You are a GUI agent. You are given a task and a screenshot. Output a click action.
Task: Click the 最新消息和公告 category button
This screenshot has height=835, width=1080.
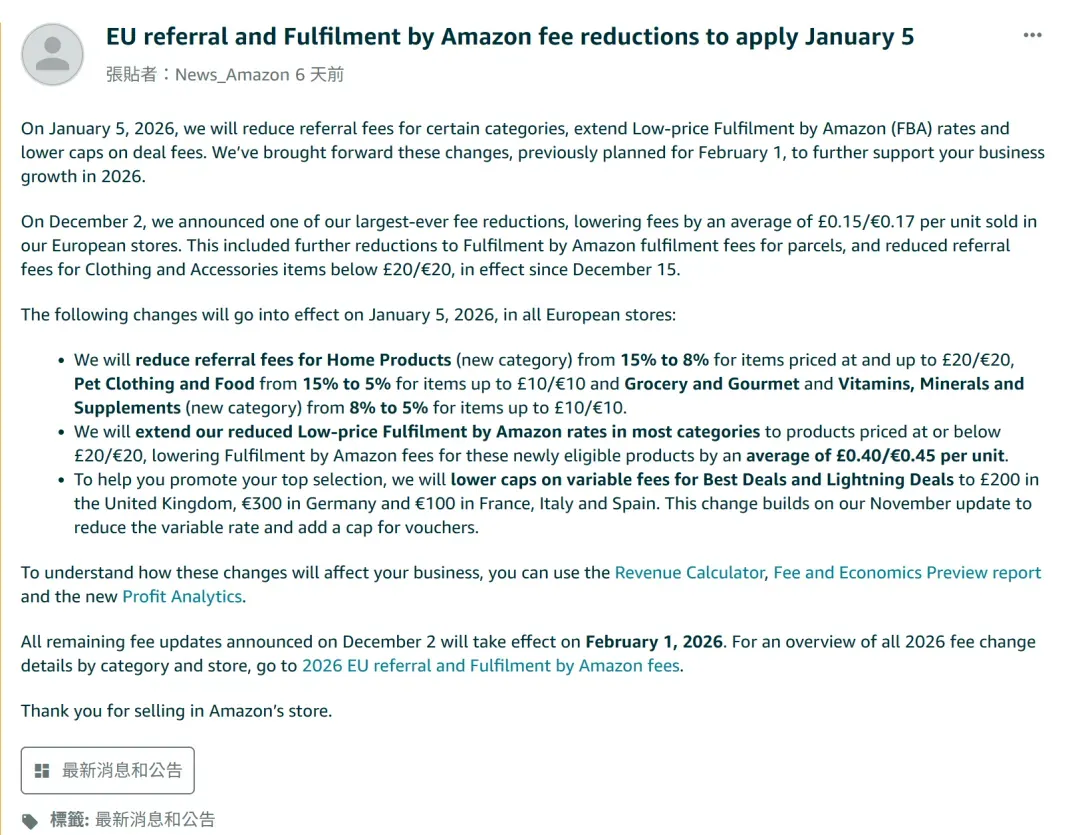107,770
